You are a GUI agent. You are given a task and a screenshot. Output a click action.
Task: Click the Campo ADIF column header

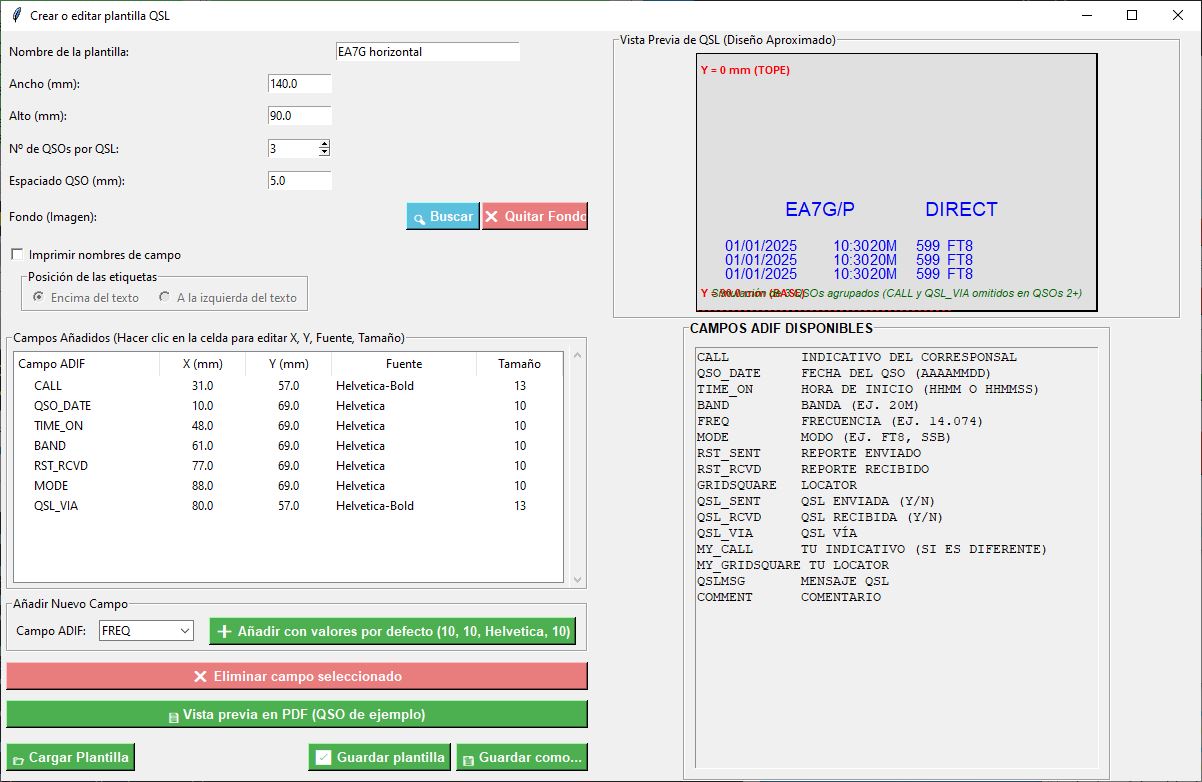click(86, 364)
